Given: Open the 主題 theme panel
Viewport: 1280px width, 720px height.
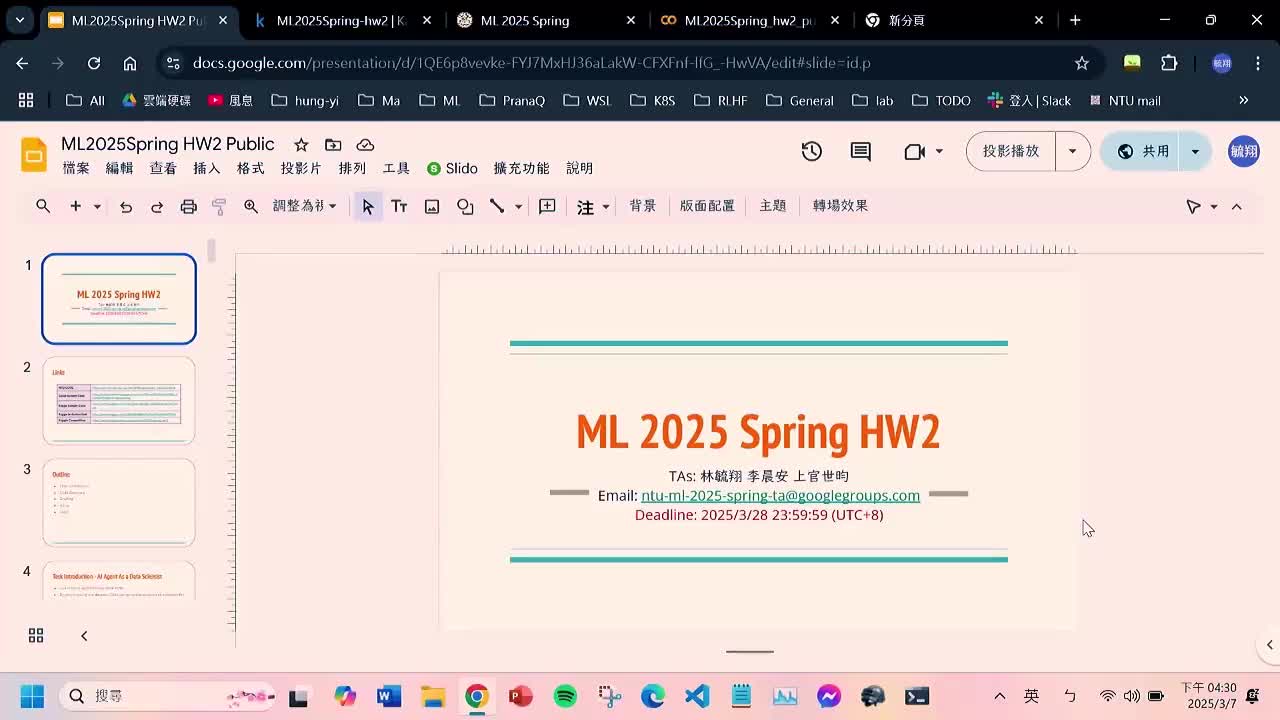Looking at the screenshot, I should [773, 206].
